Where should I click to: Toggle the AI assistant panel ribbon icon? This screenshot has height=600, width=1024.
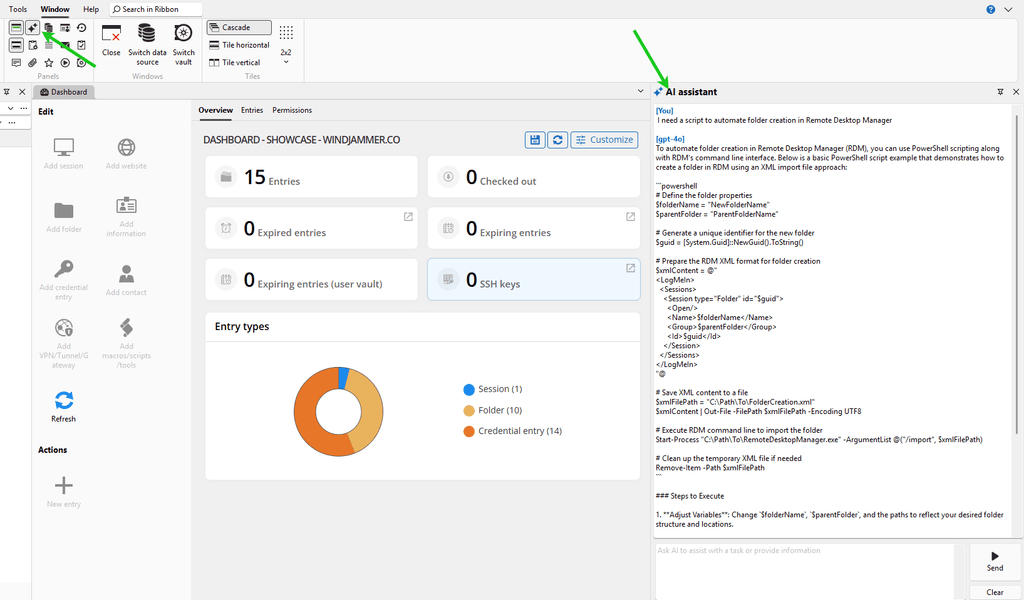click(x=32, y=28)
